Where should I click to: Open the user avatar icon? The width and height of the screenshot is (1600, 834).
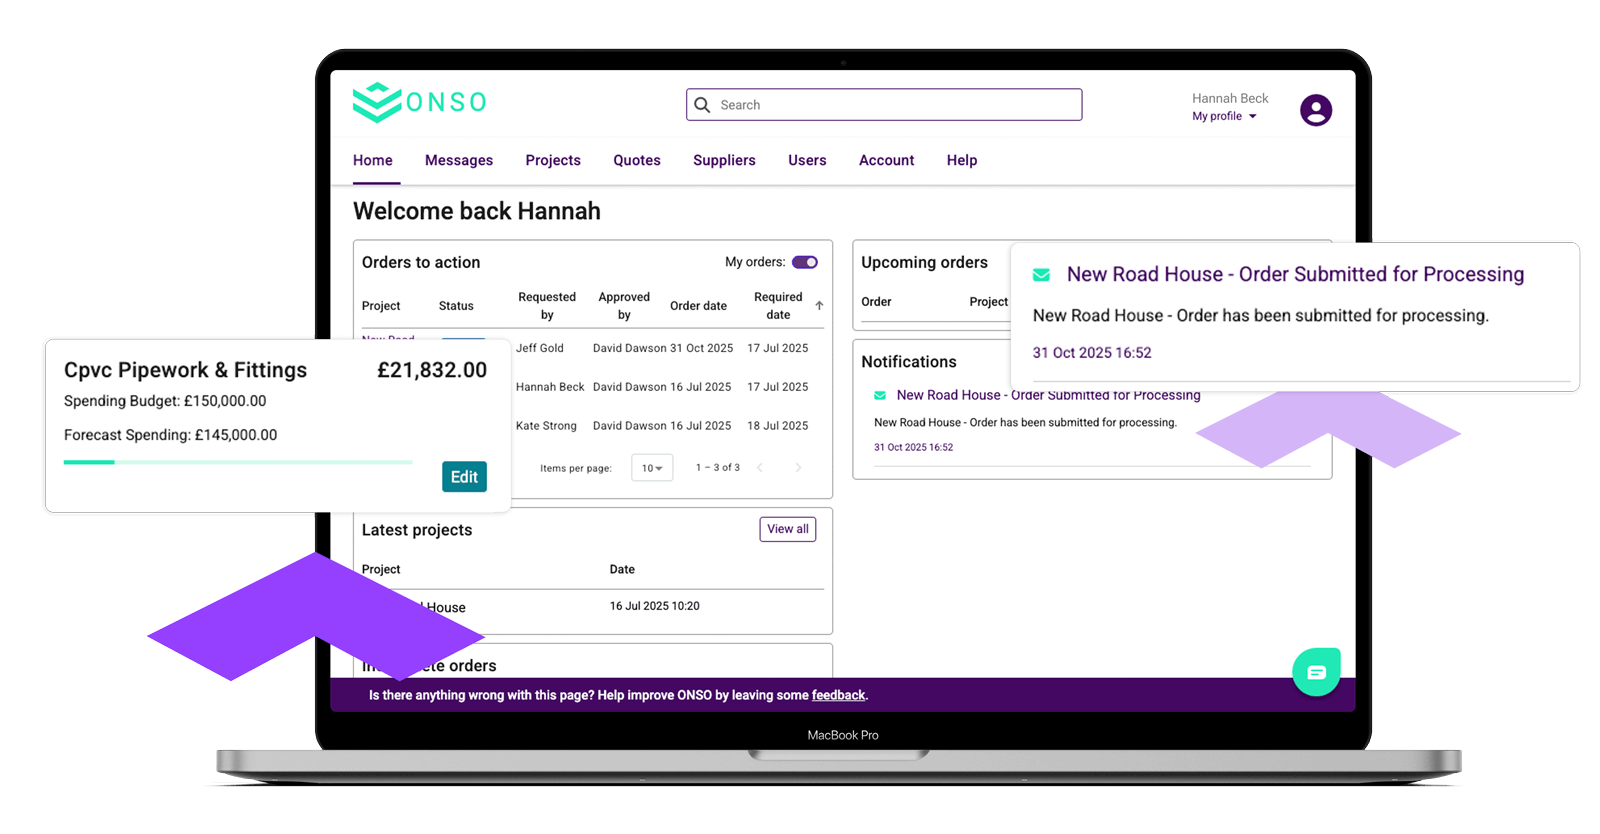(1316, 110)
